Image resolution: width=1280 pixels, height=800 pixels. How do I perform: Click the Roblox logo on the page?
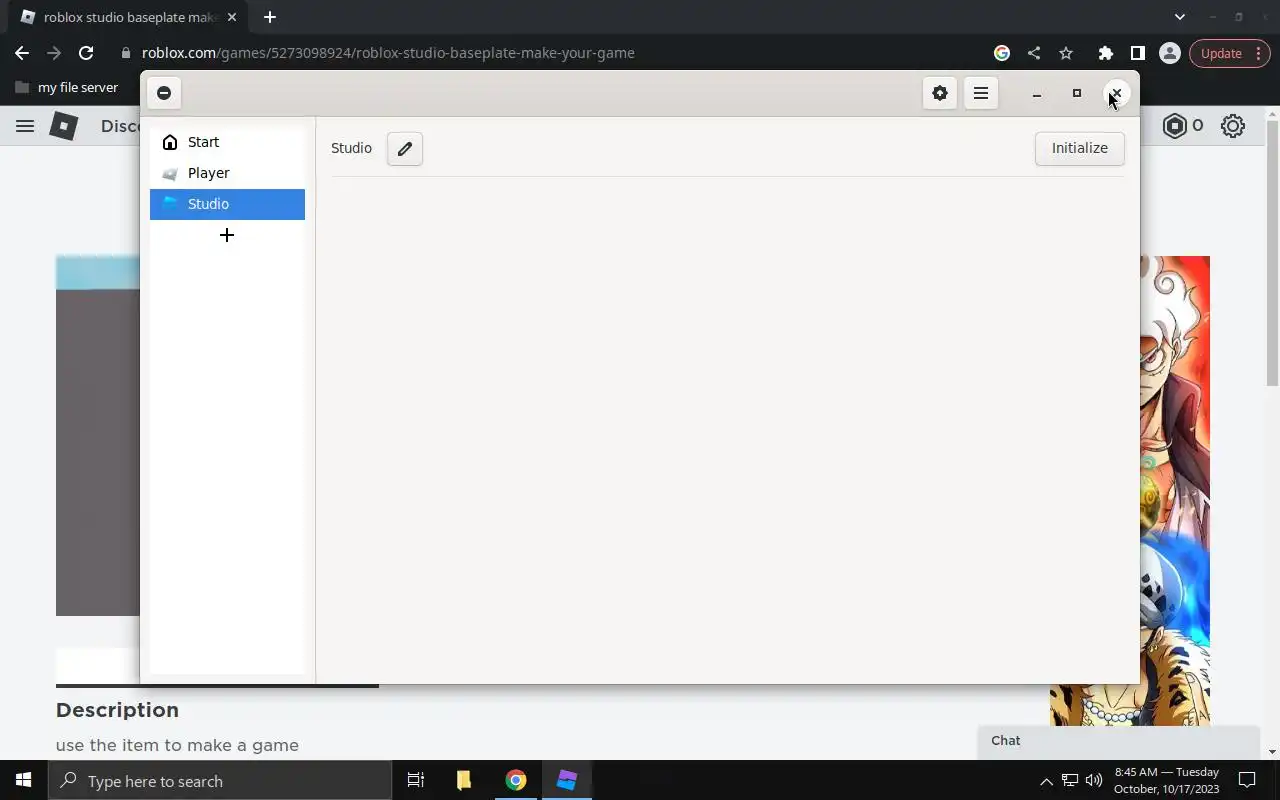(x=64, y=126)
